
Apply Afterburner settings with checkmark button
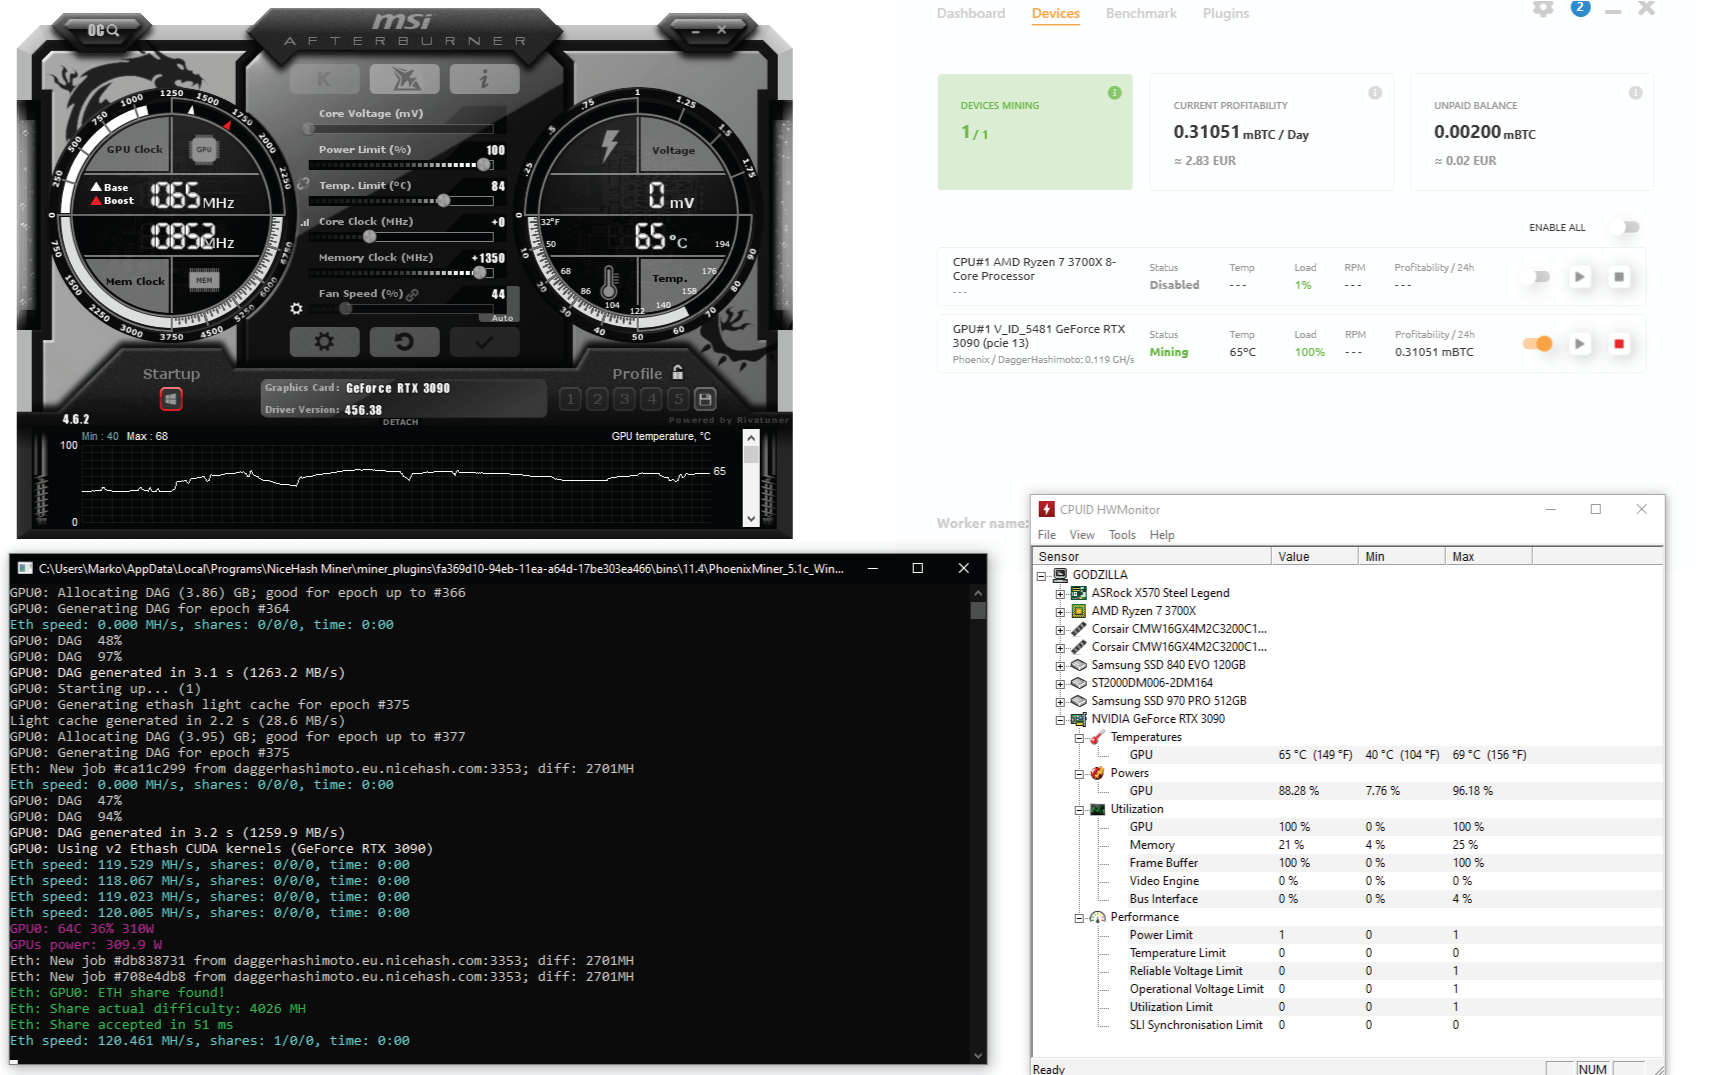(484, 342)
